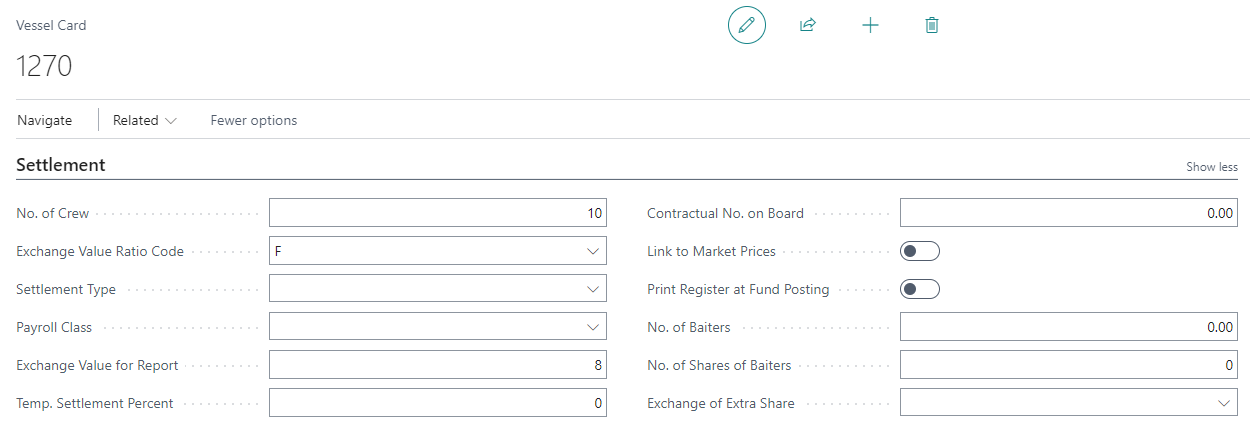
Task: Click the Share icon
Action: tap(807, 25)
